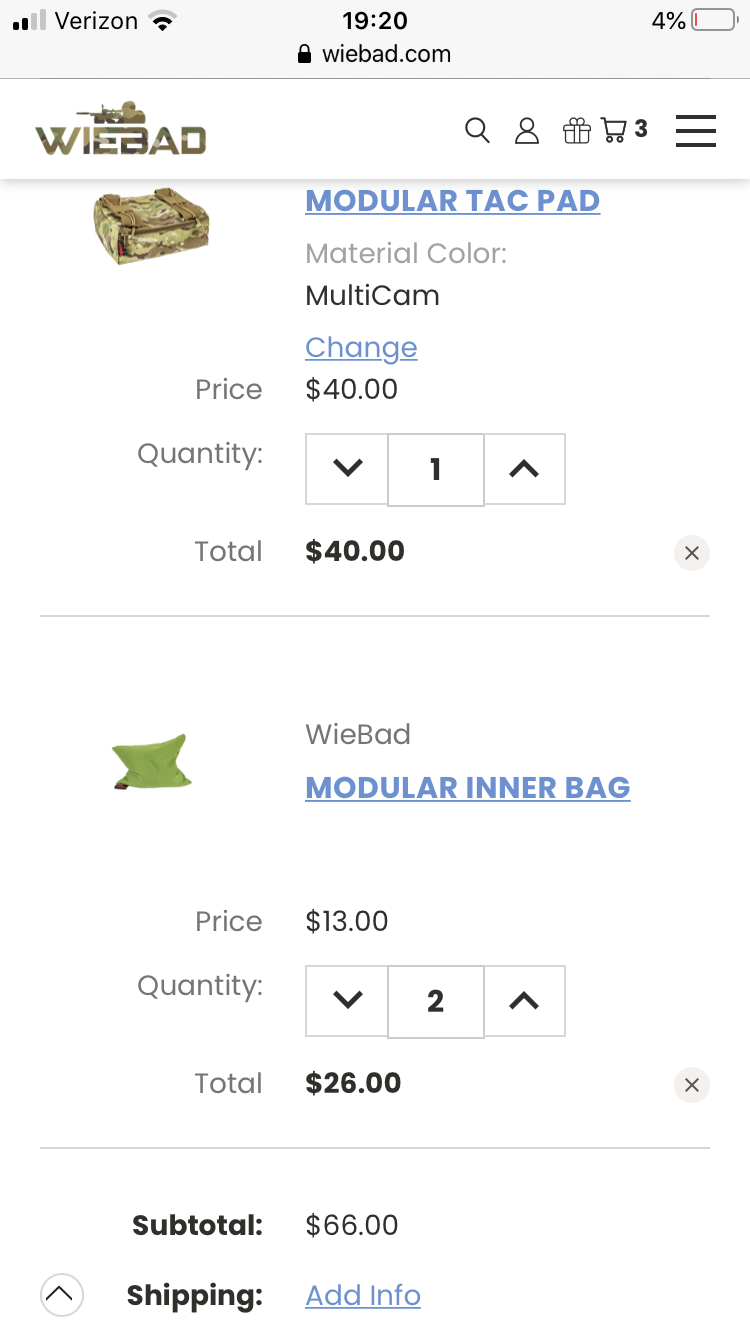Tap the scroll-to-top arrow circle
Image resolution: width=750 pixels, height=1334 pixels.
(x=61, y=1295)
